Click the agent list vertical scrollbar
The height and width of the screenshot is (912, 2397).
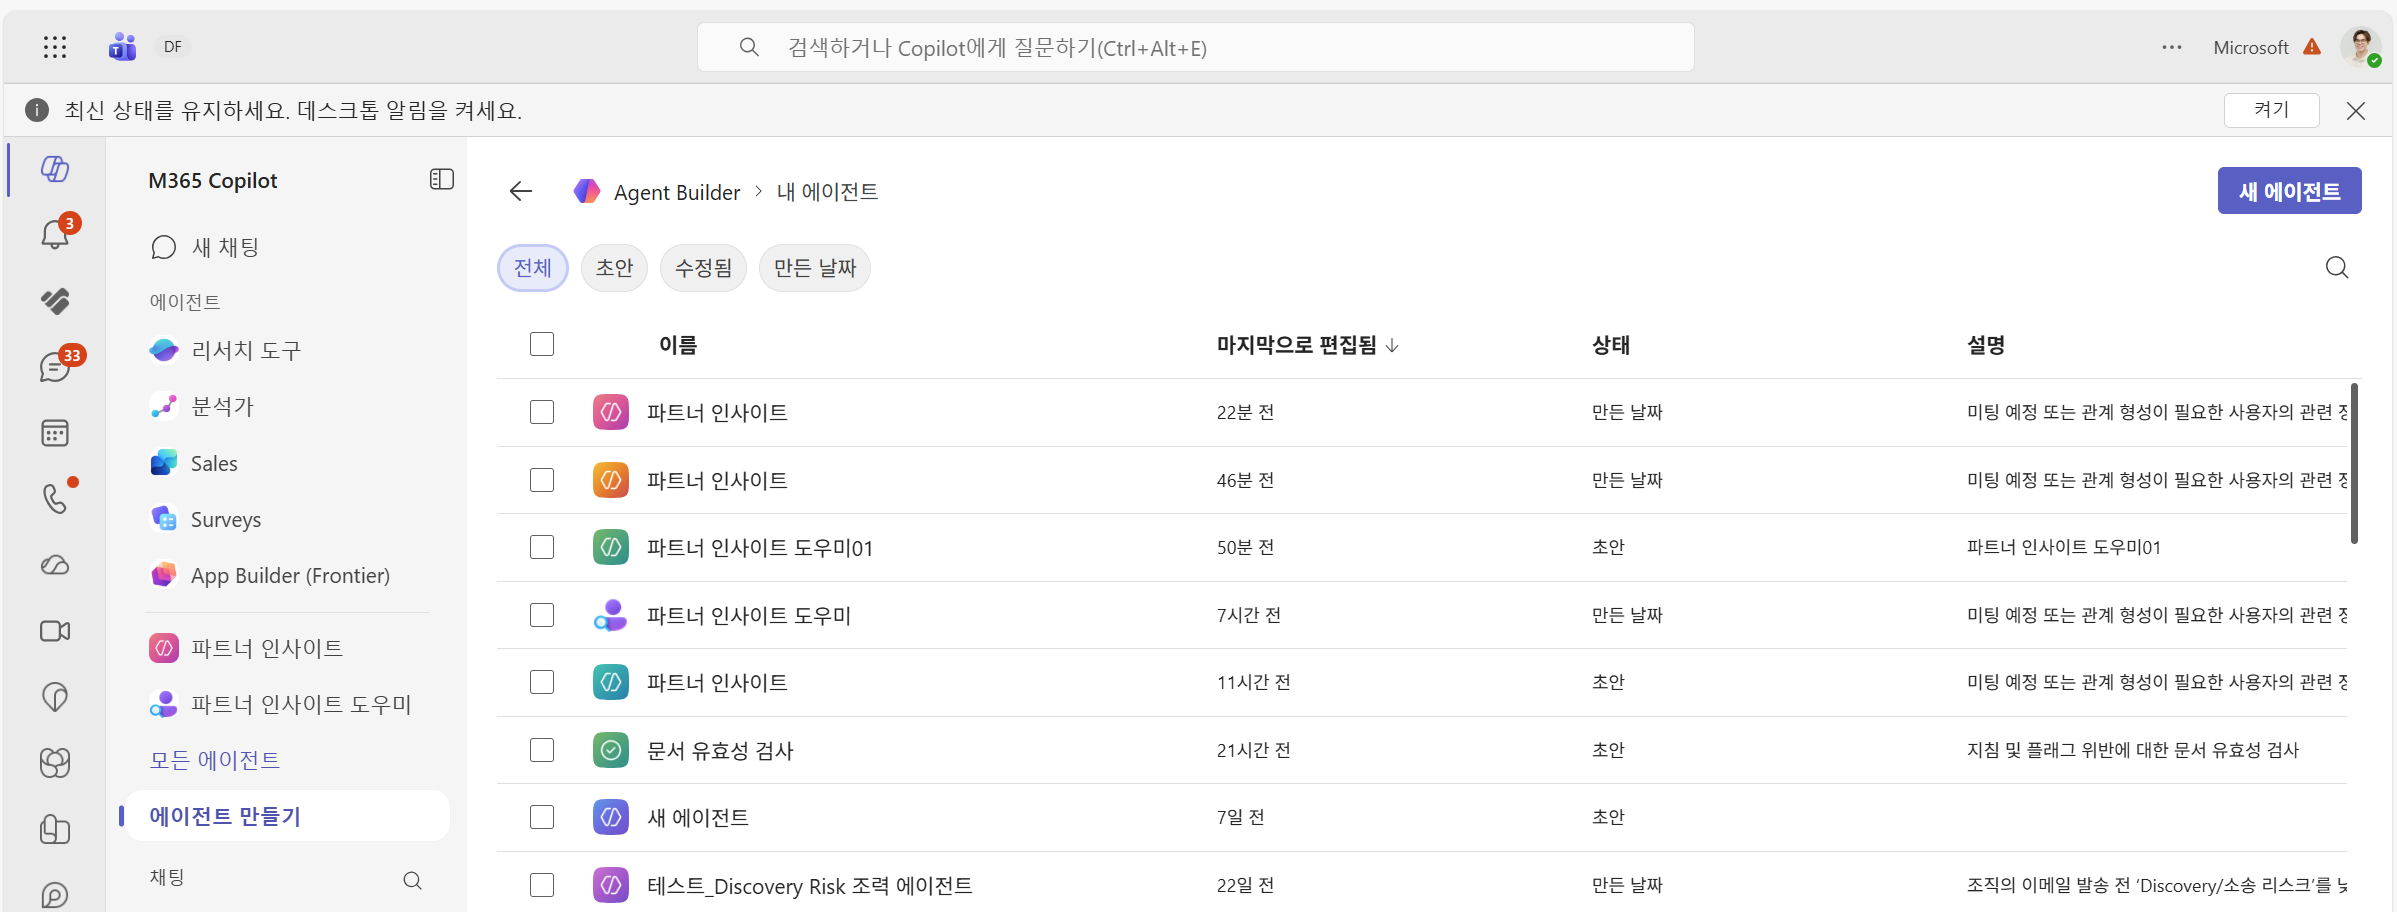tap(2354, 463)
